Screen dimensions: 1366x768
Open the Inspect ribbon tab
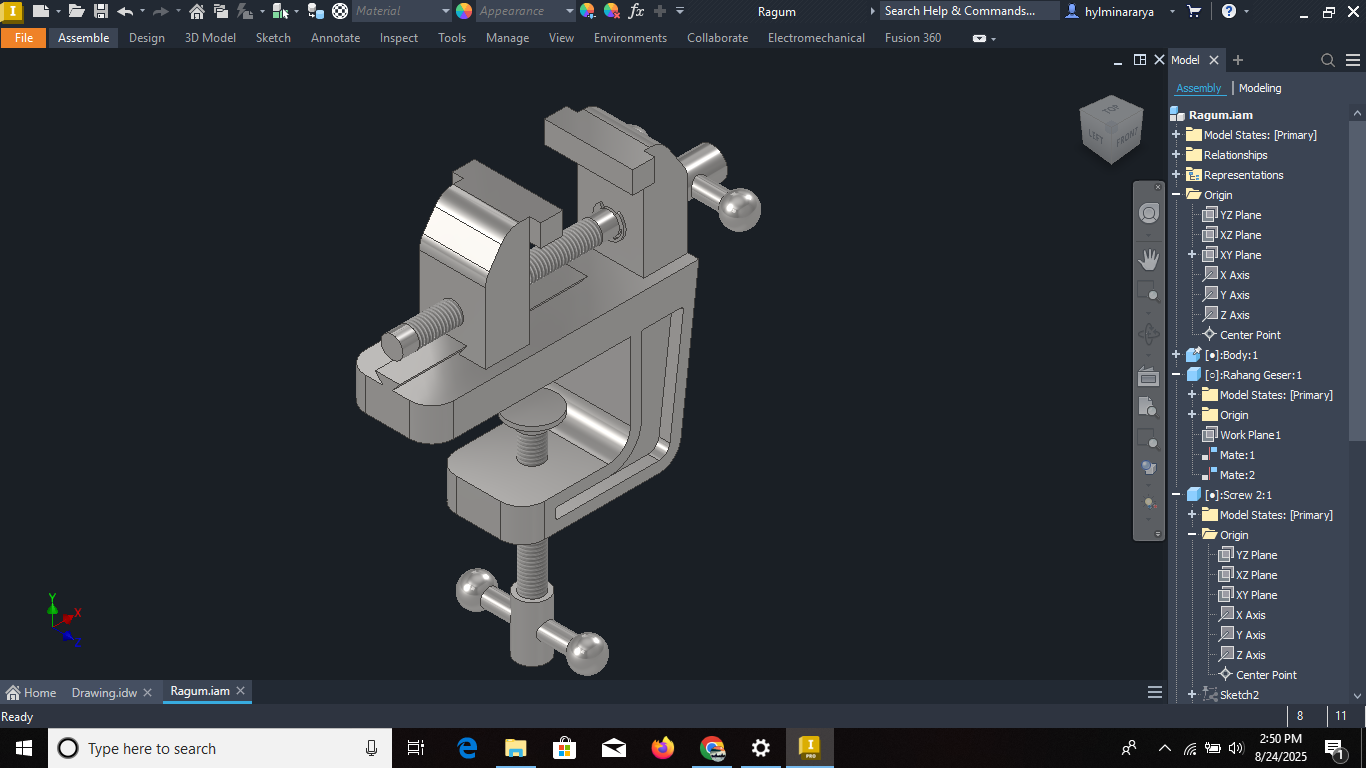point(399,38)
